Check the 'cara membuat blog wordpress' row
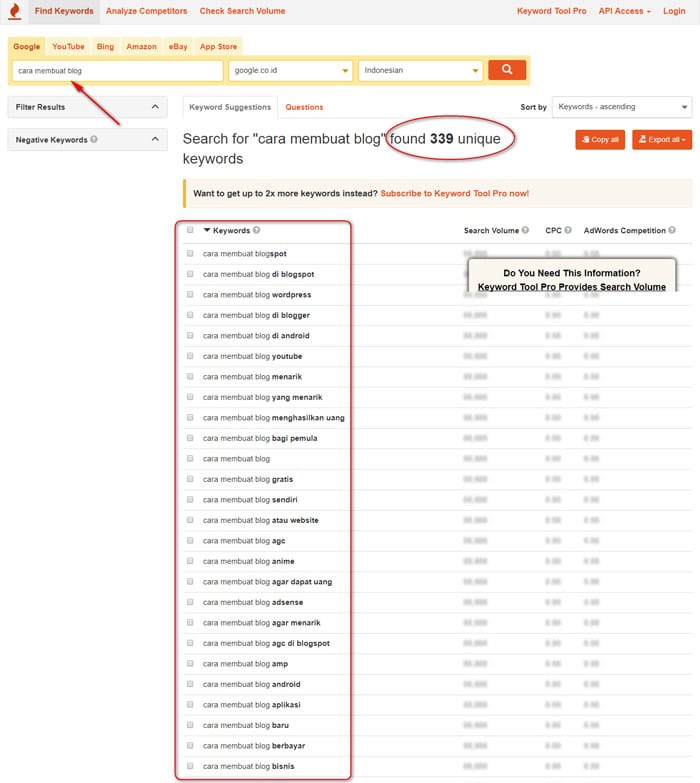The height and width of the screenshot is (783, 700). click(x=190, y=295)
